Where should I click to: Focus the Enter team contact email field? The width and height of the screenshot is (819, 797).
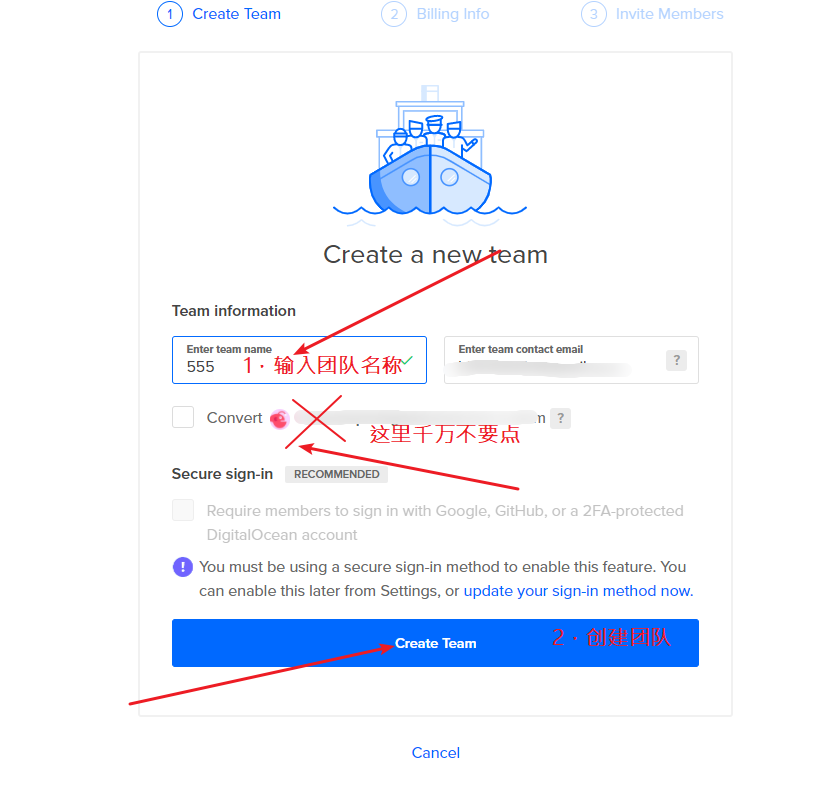(571, 360)
